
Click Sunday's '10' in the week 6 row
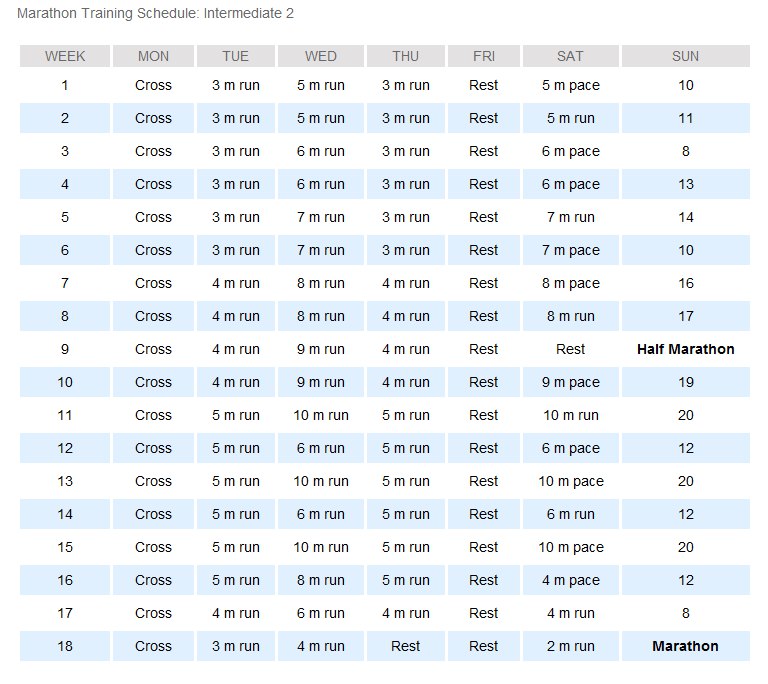click(x=686, y=250)
